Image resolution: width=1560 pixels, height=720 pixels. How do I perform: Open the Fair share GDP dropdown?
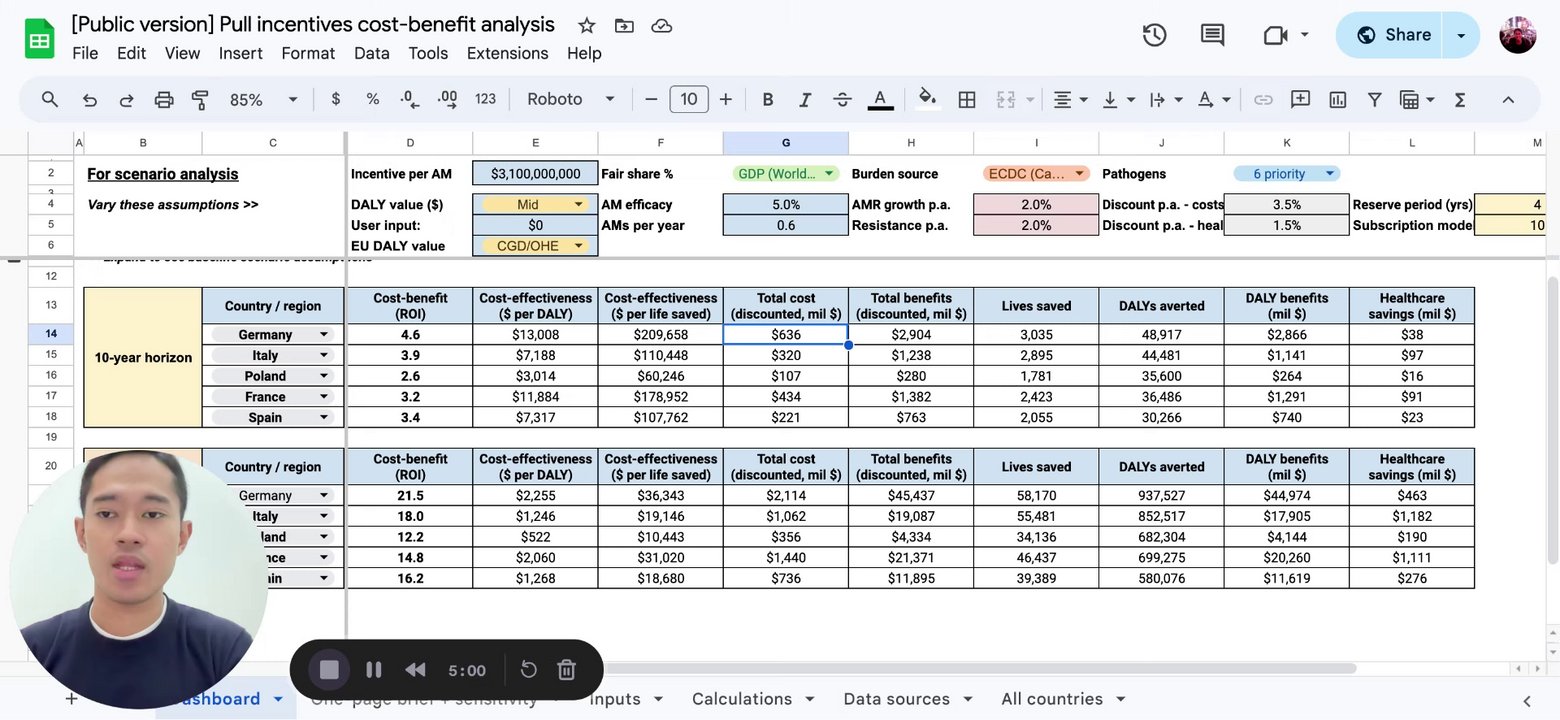click(786, 174)
